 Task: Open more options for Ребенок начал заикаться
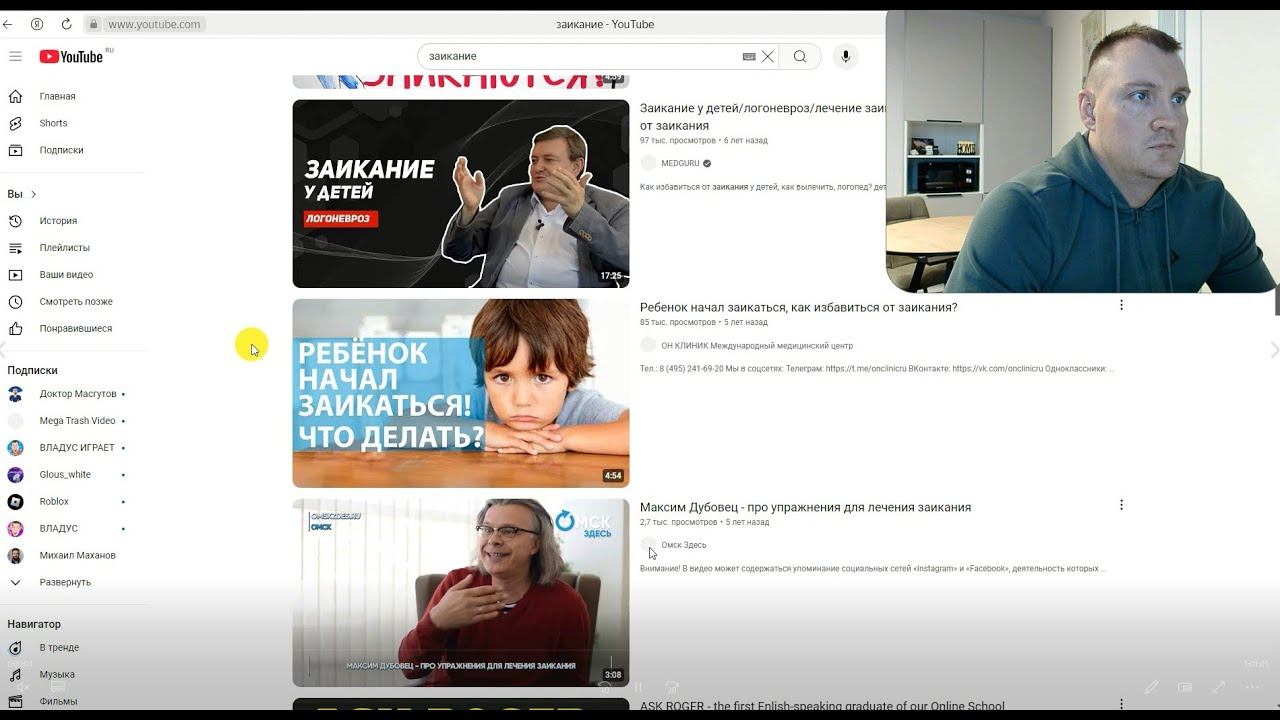coord(1121,305)
